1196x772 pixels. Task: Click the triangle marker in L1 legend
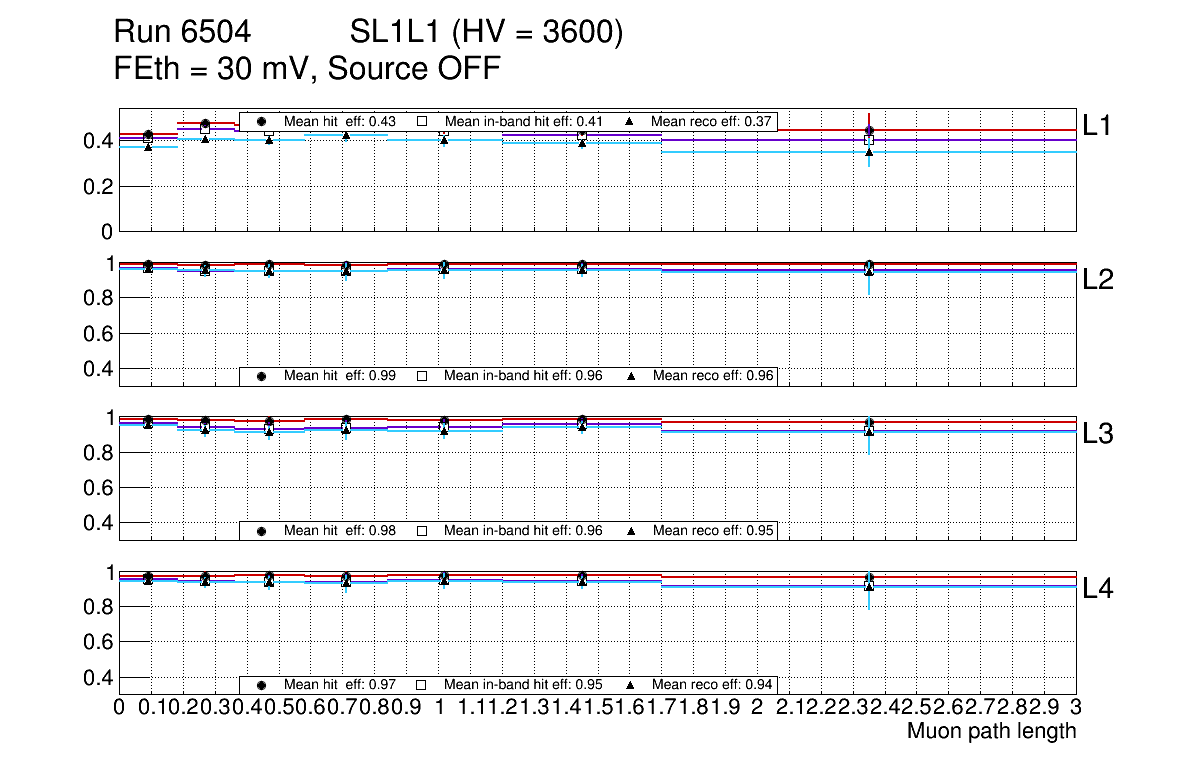(631, 122)
